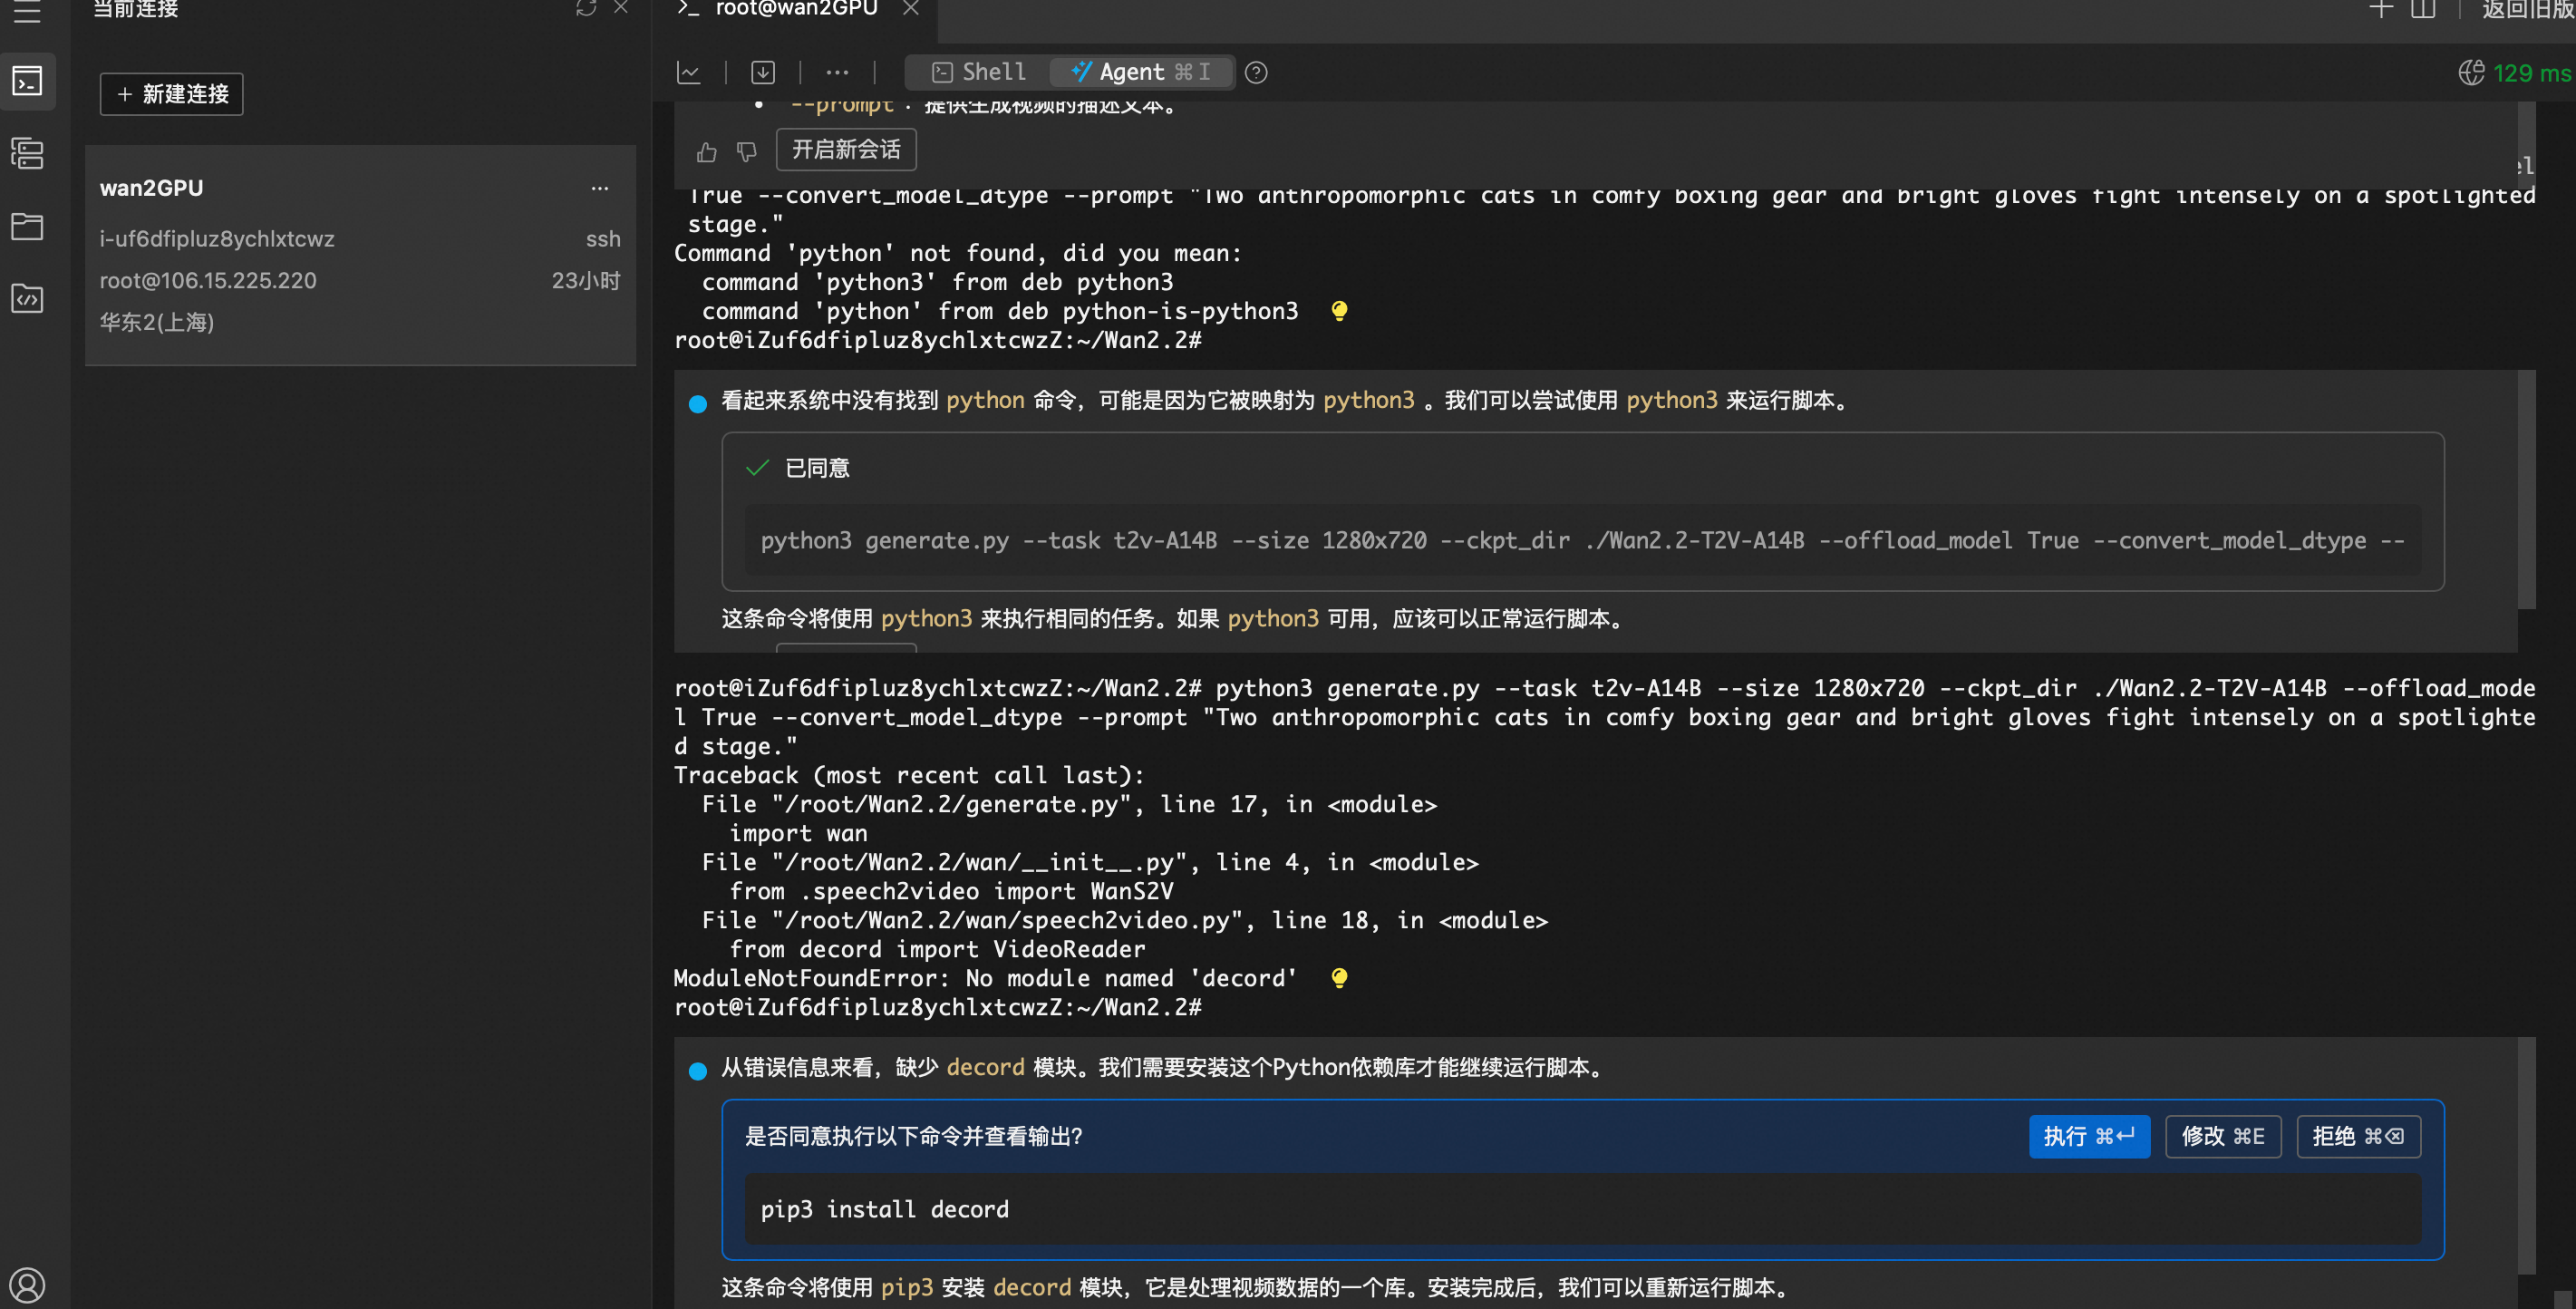
Task: Click the performance chart monitor icon
Action: 688,73
